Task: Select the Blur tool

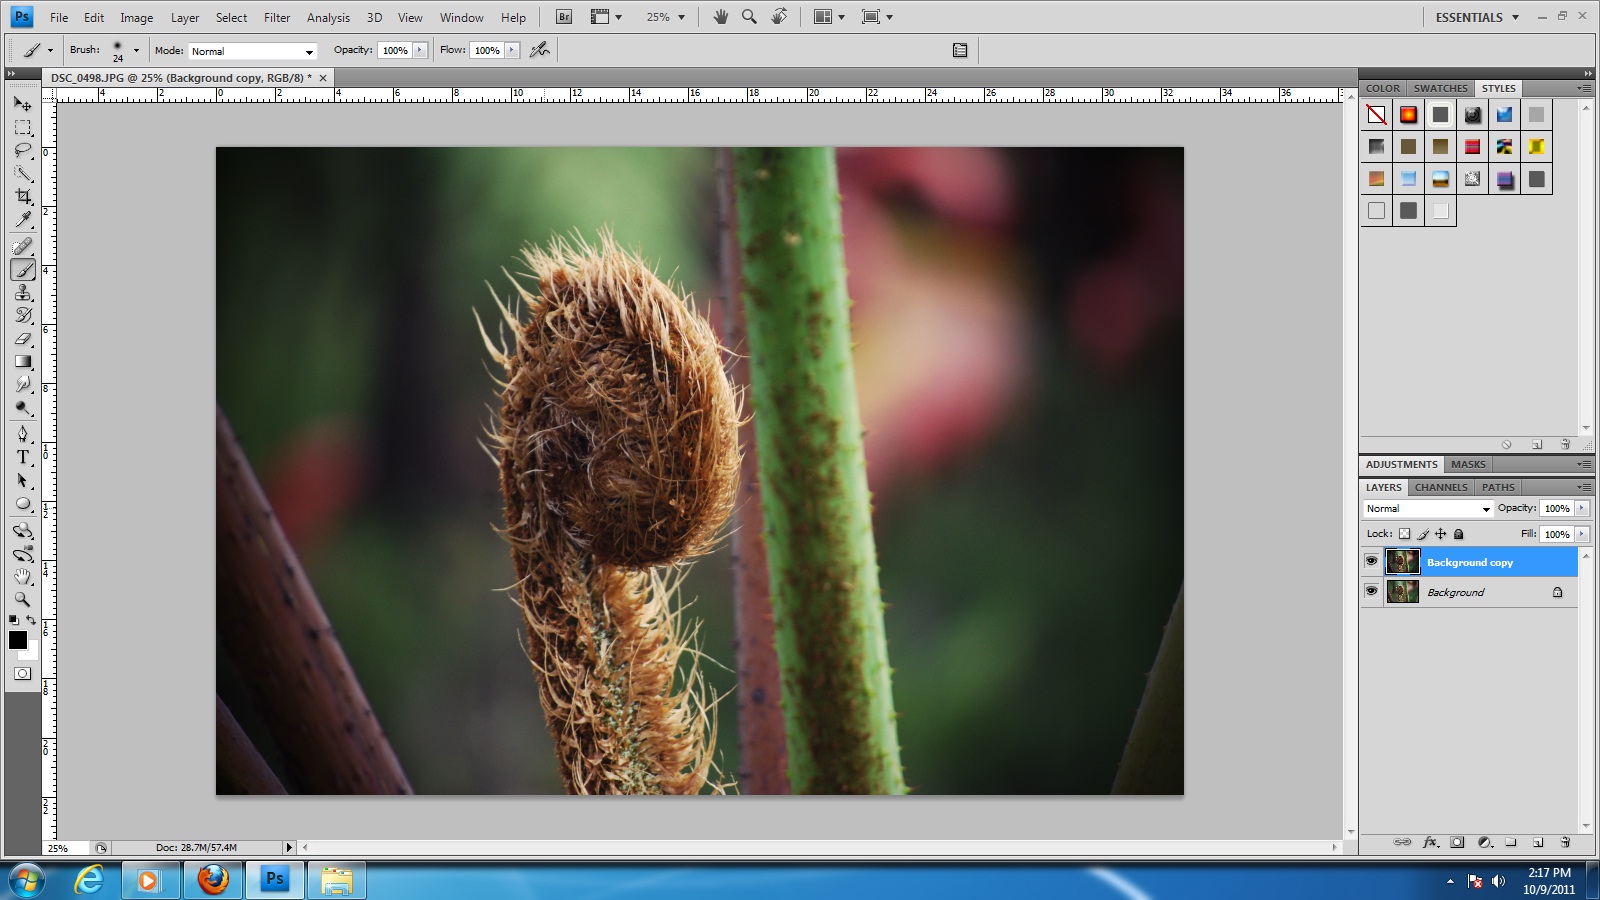Action: [x=23, y=385]
